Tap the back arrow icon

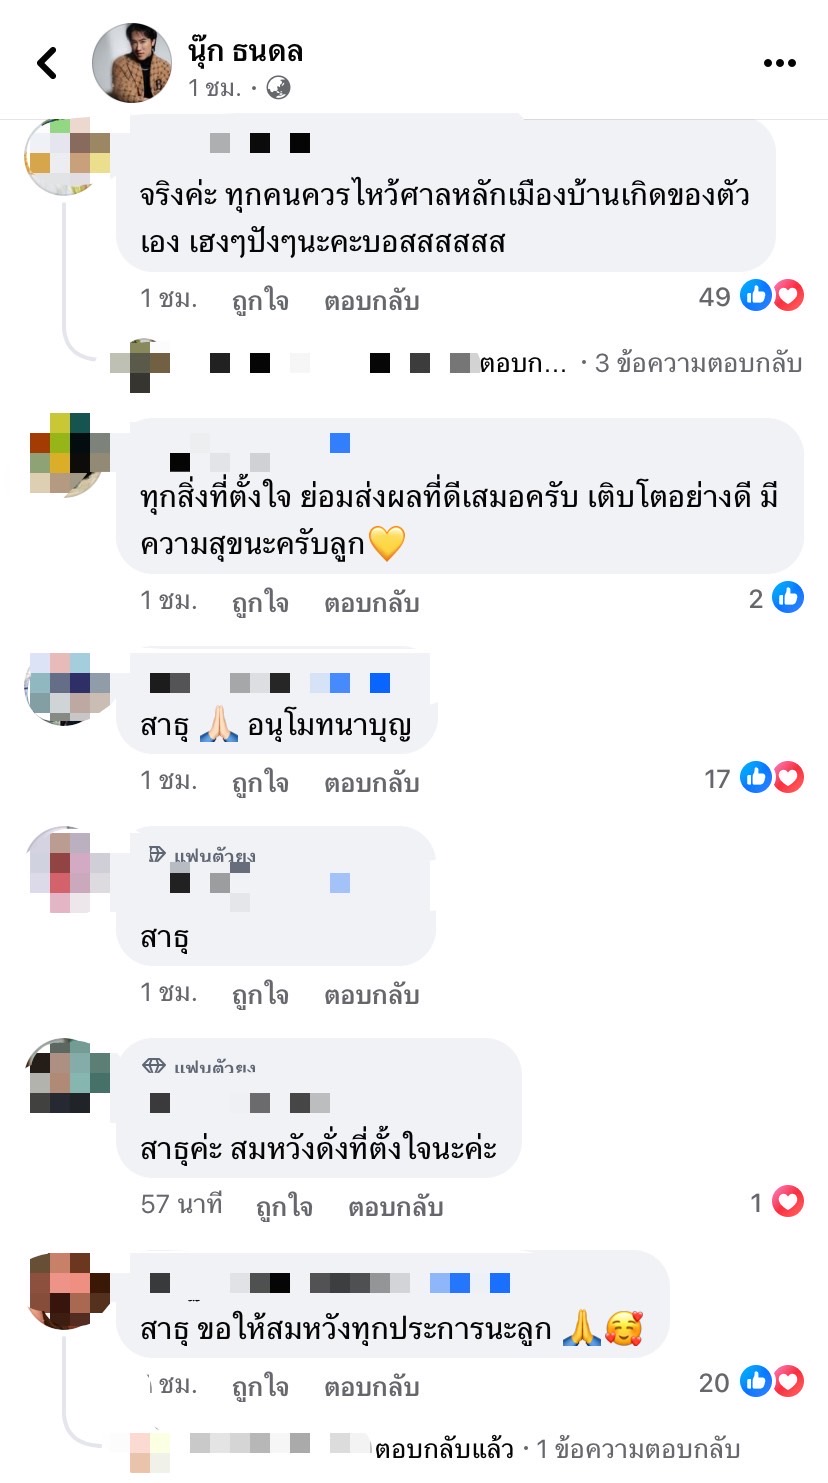click(46, 63)
